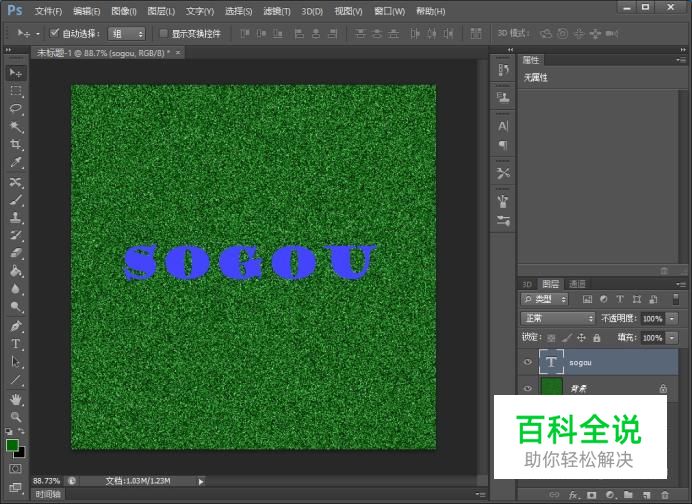This screenshot has height=504, width=692.
Task: Open the Filter menu
Action: tap(277, 11)
